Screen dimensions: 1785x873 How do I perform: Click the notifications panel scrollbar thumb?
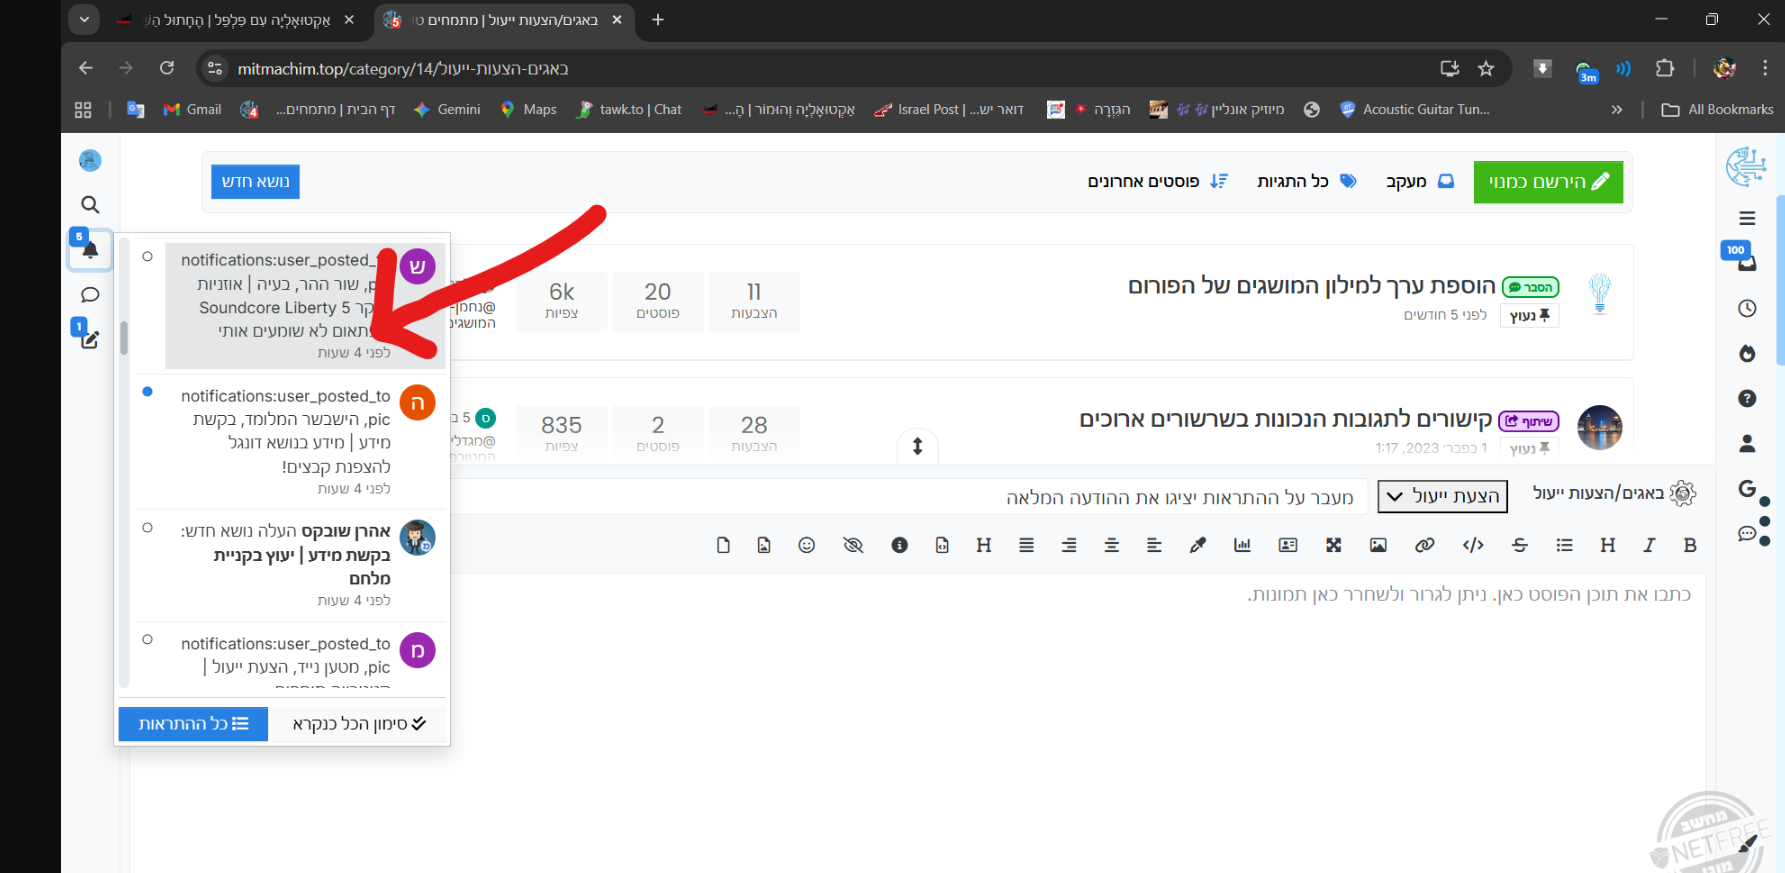click(124, 338)
